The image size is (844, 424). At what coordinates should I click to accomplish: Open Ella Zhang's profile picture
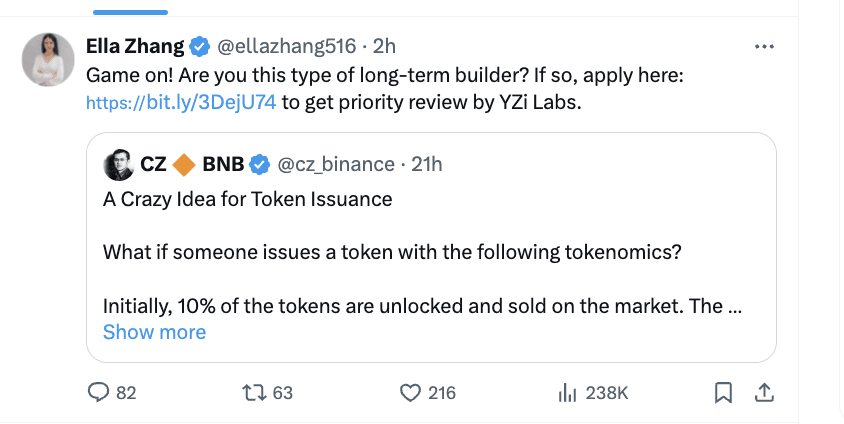(x=48, y=60)
